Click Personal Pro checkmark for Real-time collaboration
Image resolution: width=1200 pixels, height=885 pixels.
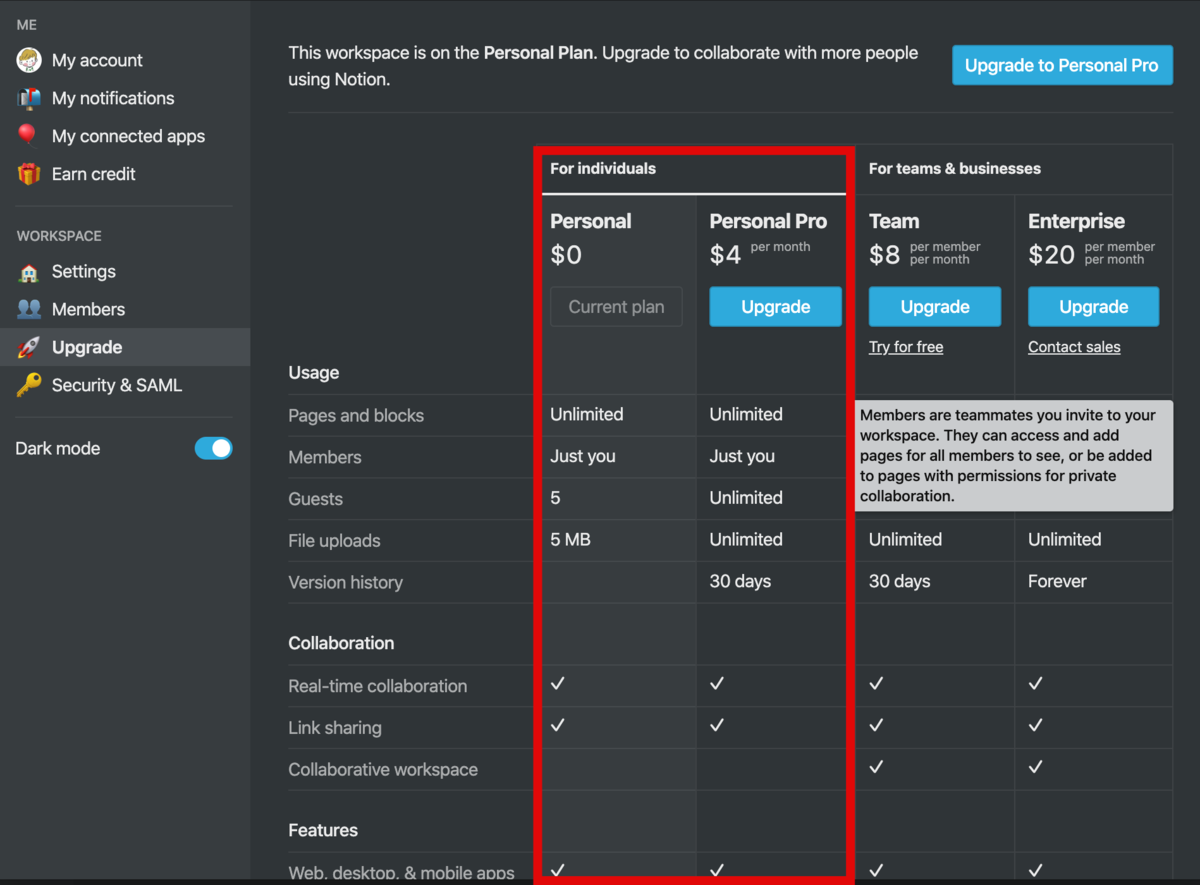[x=717, y=683]
